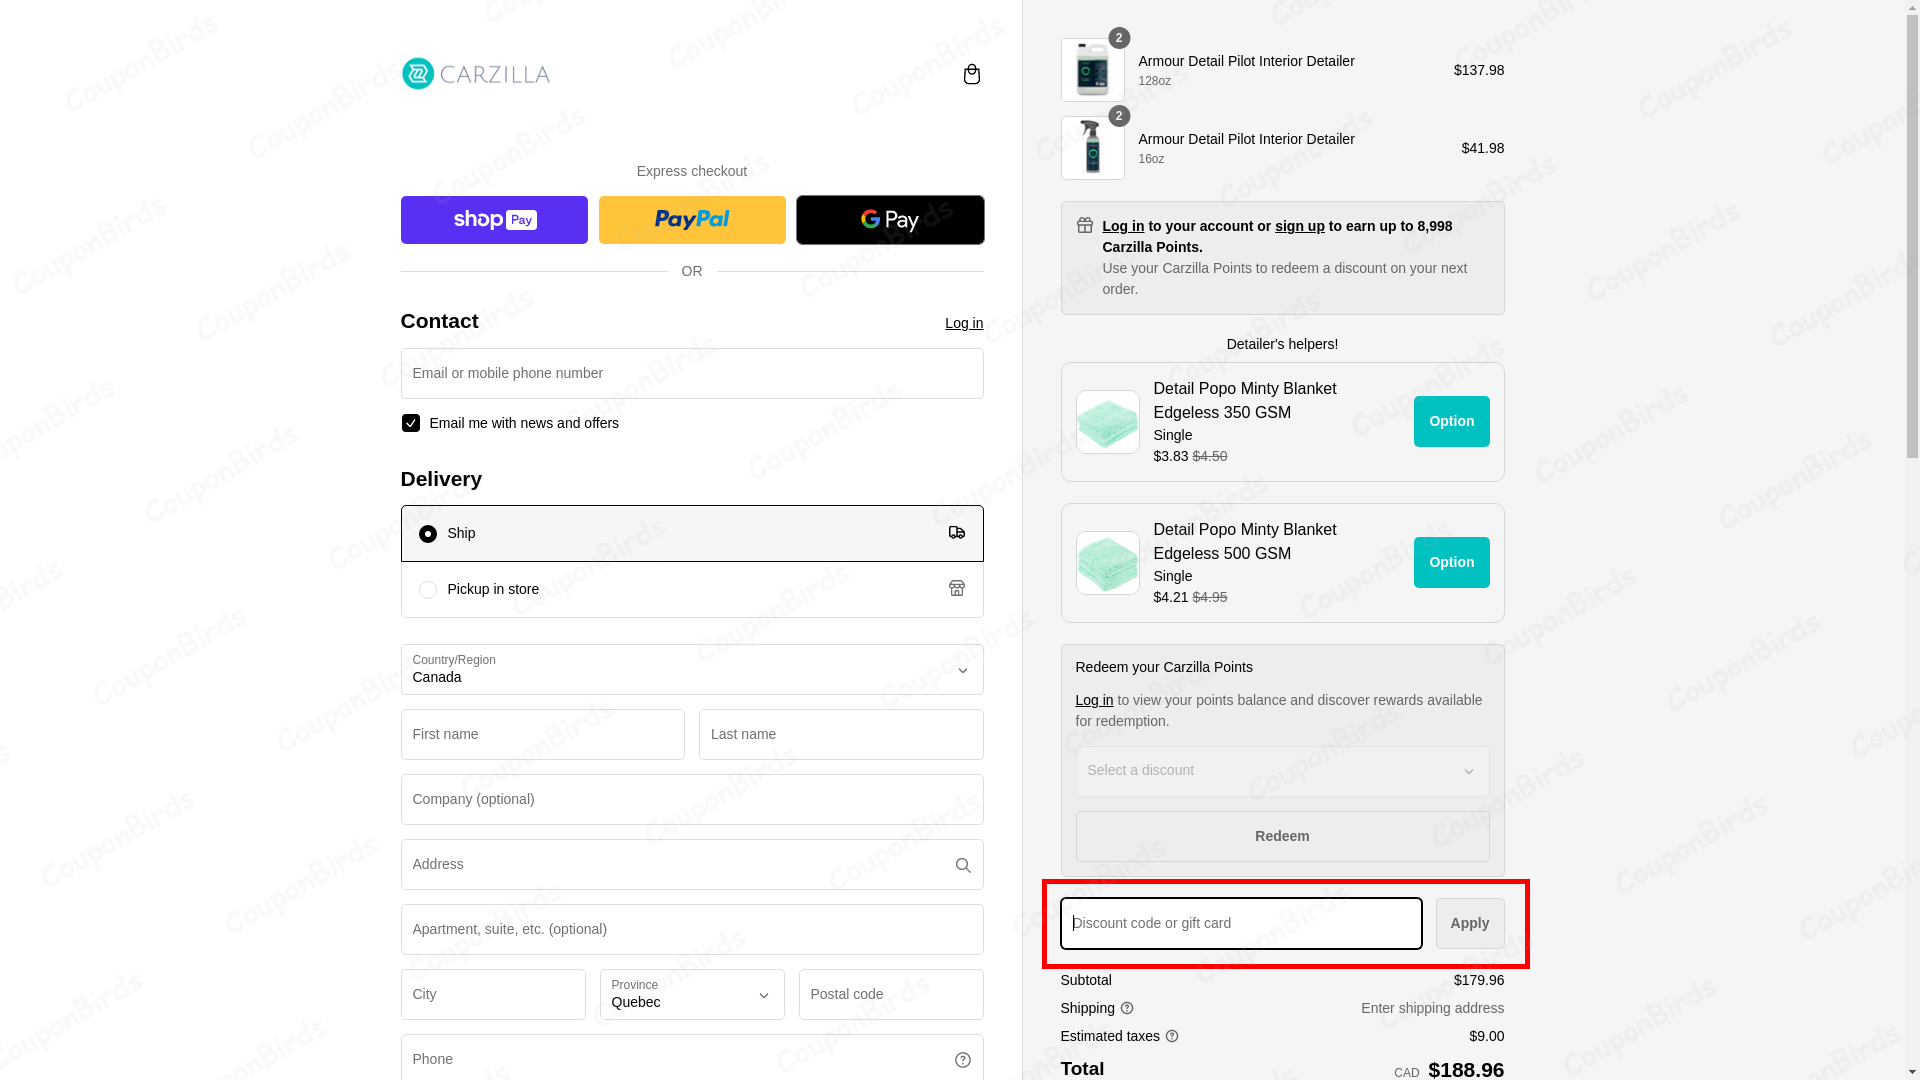Viewport: 1920px width, 1080px height.
Task: Select Pickup in store option
Action: pos(428,590)
